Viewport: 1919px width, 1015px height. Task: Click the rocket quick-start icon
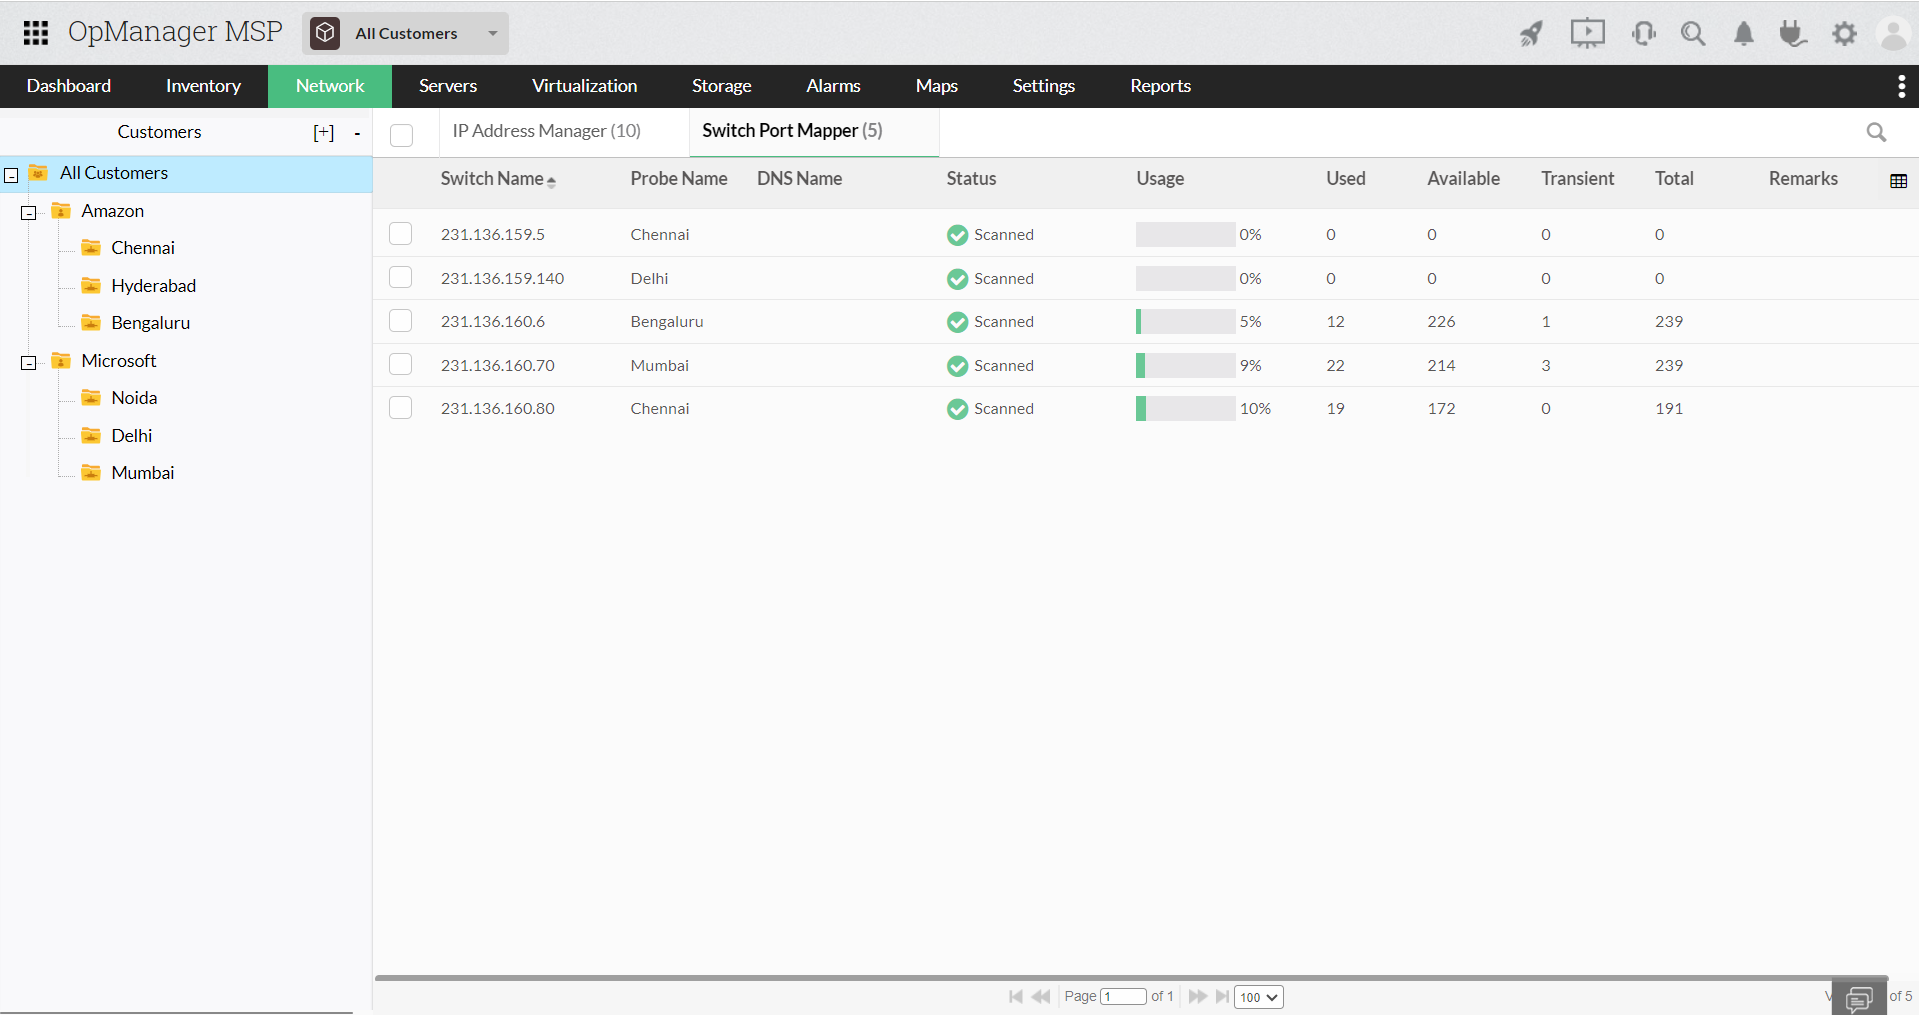pyautogui.click(x=1531, y=33)
